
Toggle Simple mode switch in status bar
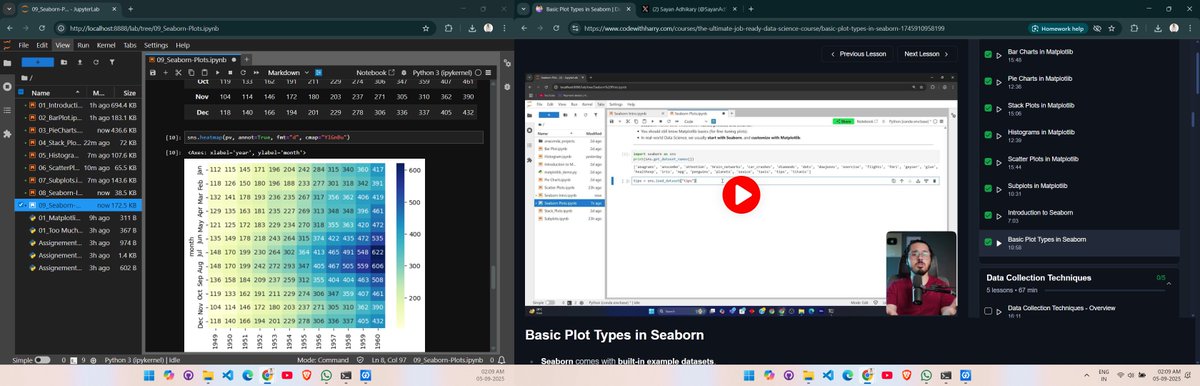[x=43, y=359]
